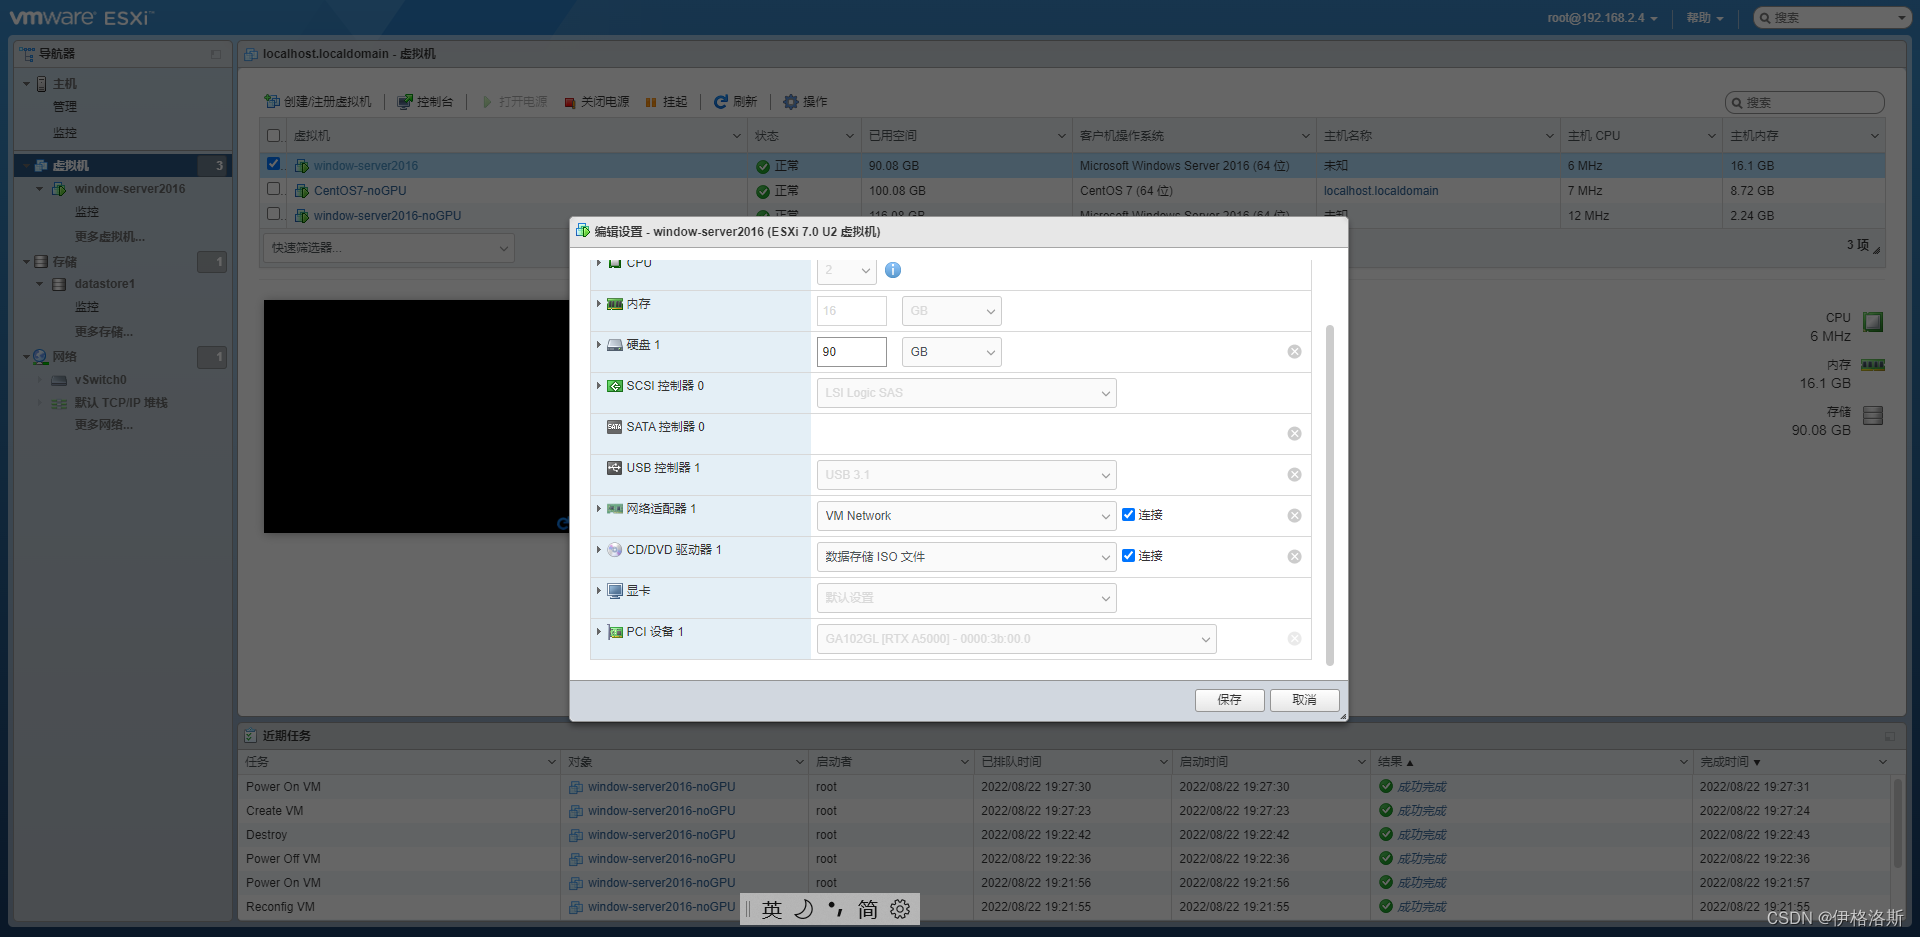Screen dimensions: 1920x937
Task: Click the Power on toolbar button
Action: tap(515, 102)
